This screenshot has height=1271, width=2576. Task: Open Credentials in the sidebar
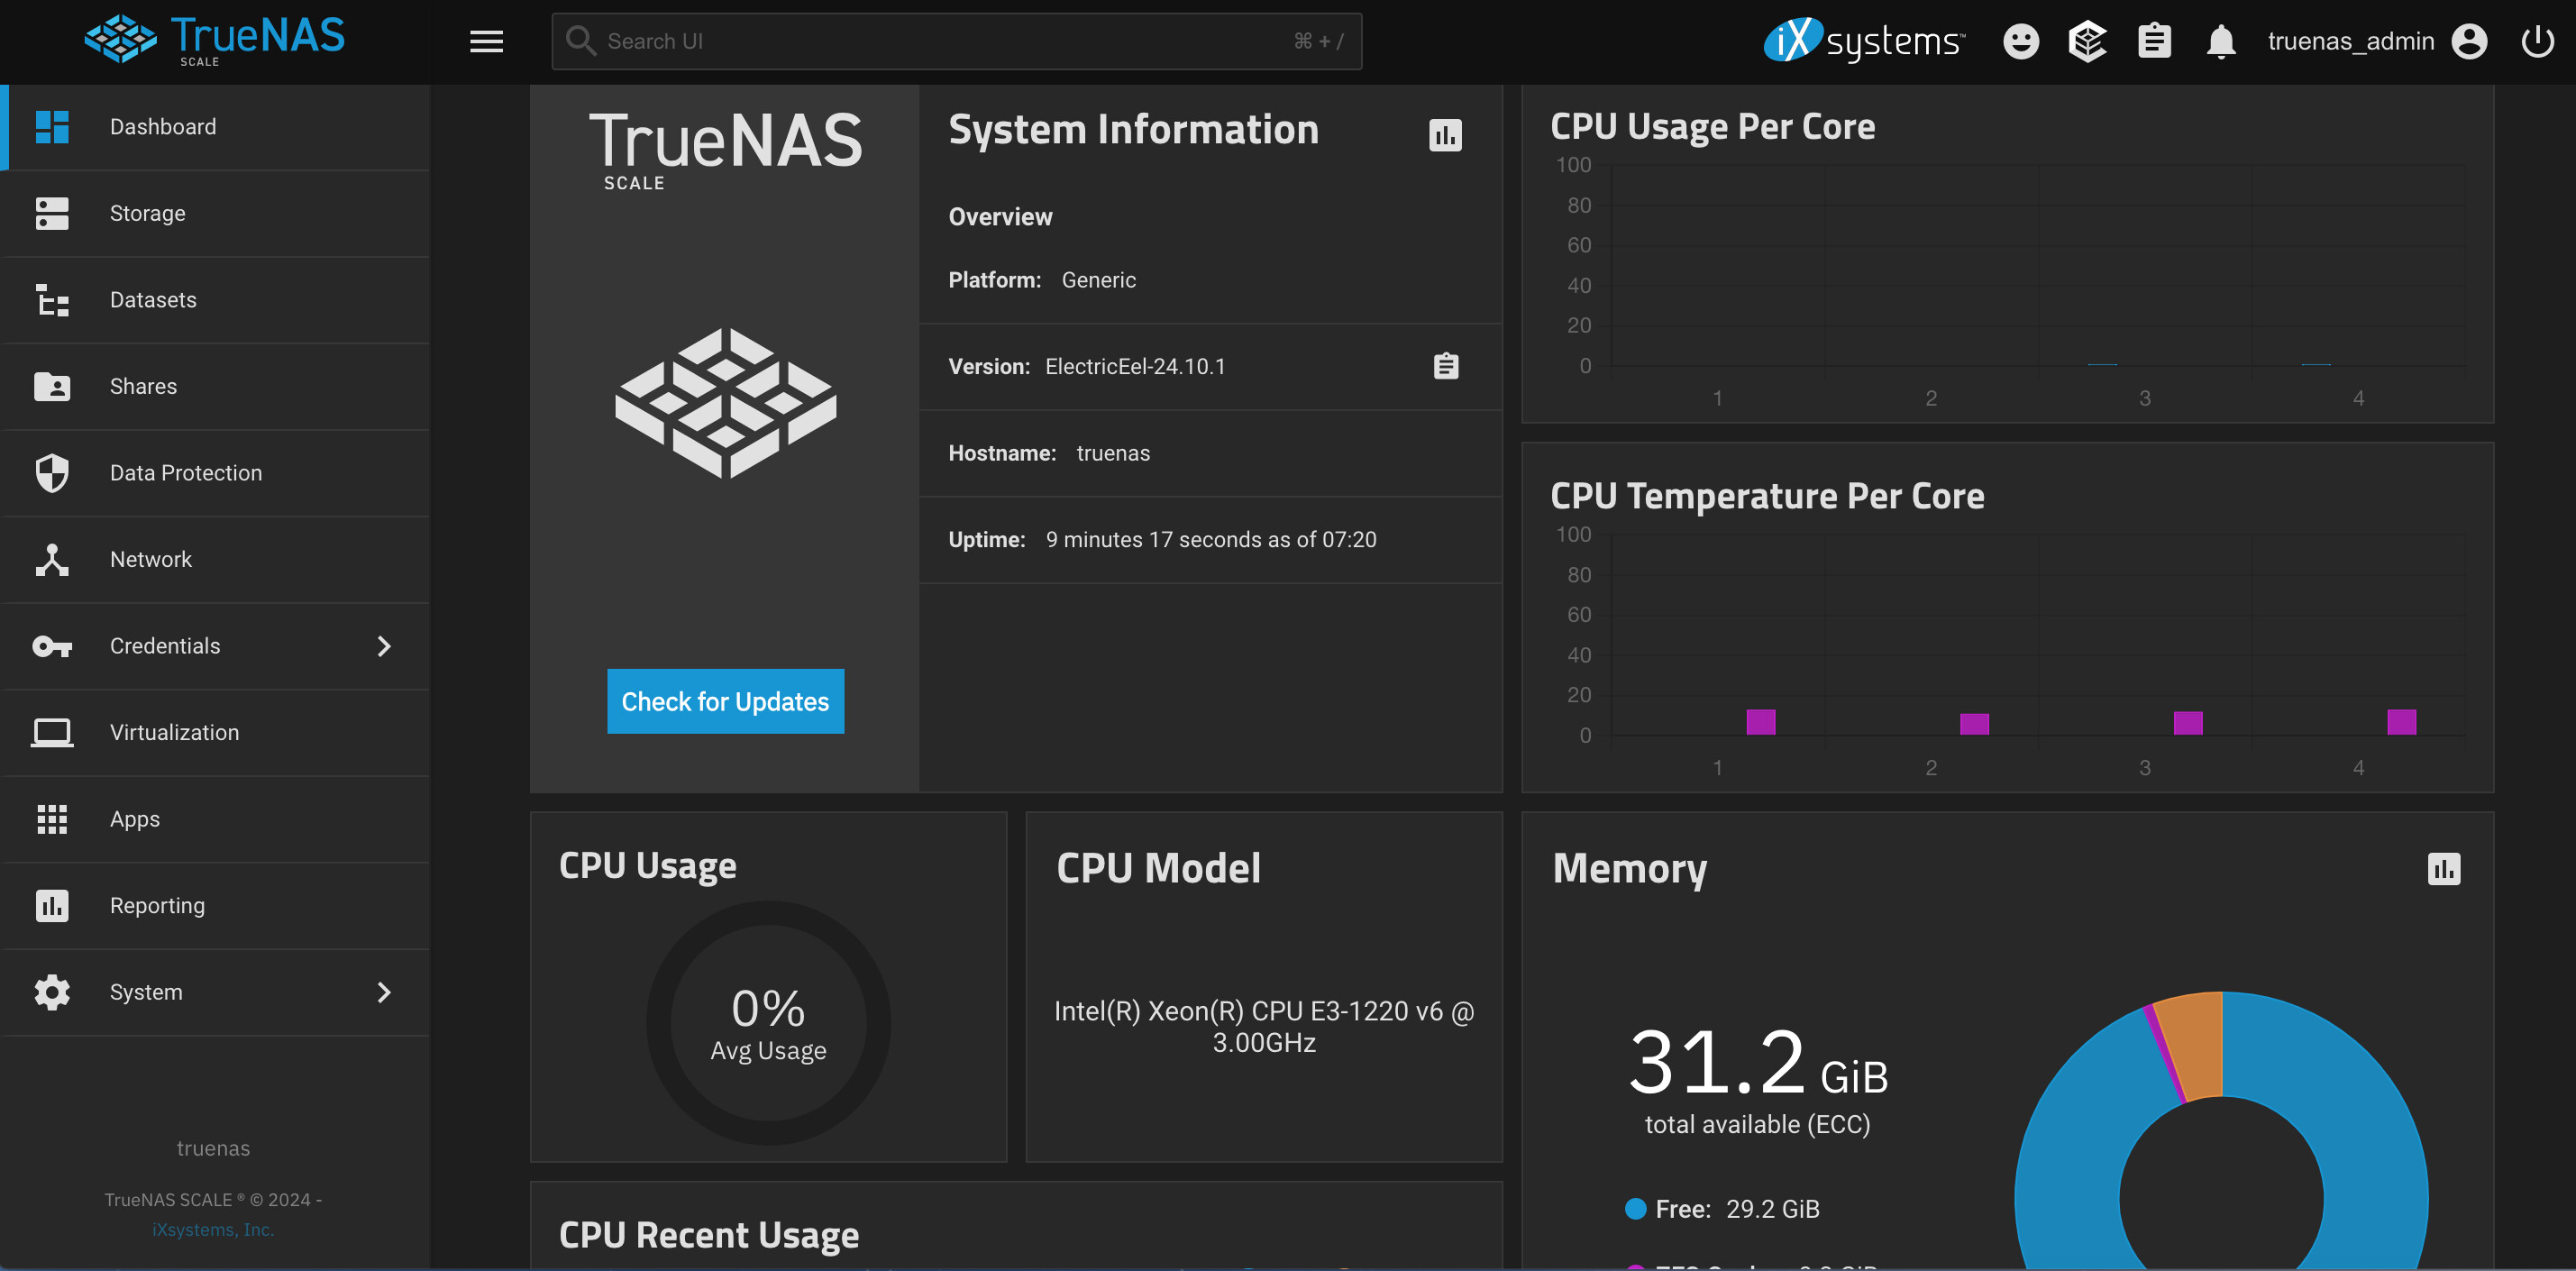[215, 646]
